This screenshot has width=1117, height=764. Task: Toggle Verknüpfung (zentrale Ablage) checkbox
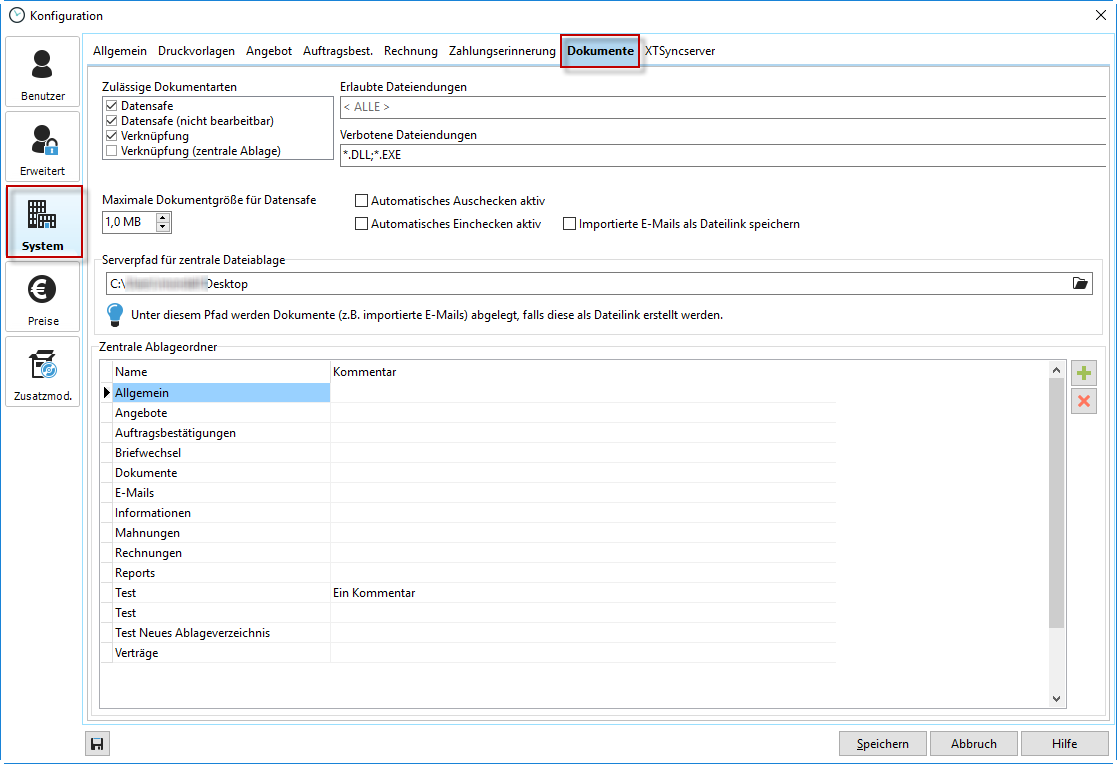click(x=112, y=151)
